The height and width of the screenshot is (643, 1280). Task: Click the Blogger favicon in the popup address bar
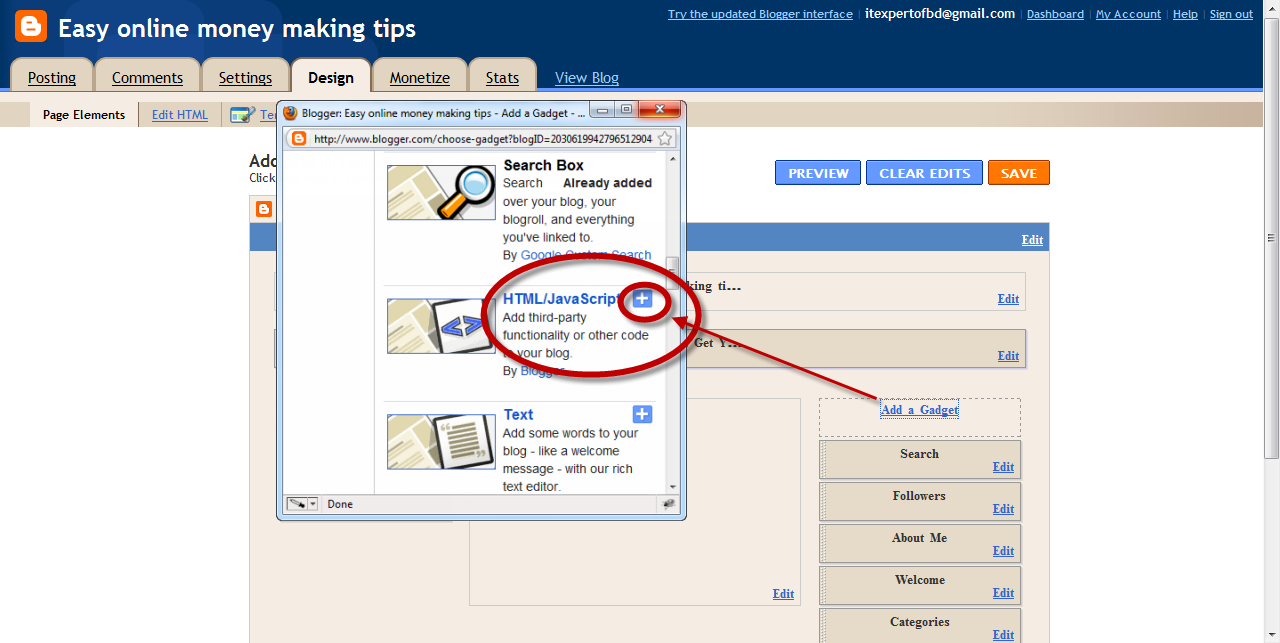[x=298, y=139]
